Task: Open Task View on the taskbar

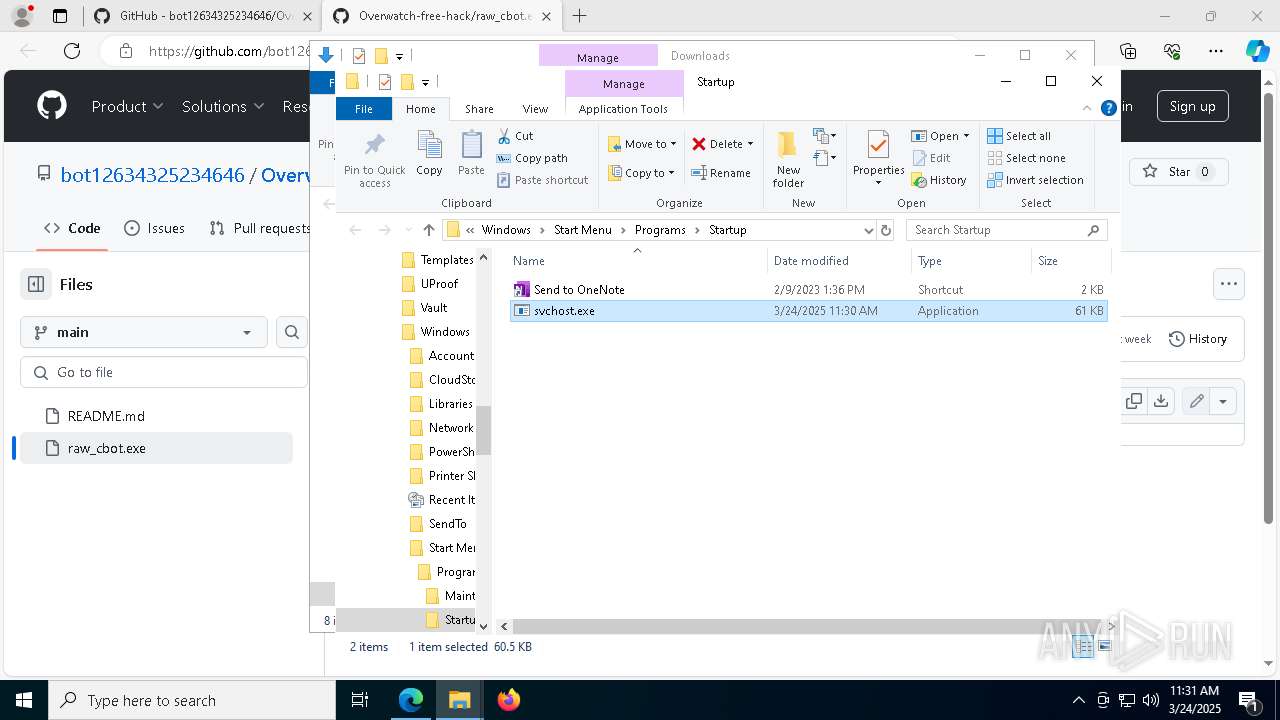Action: coord(361,700)
